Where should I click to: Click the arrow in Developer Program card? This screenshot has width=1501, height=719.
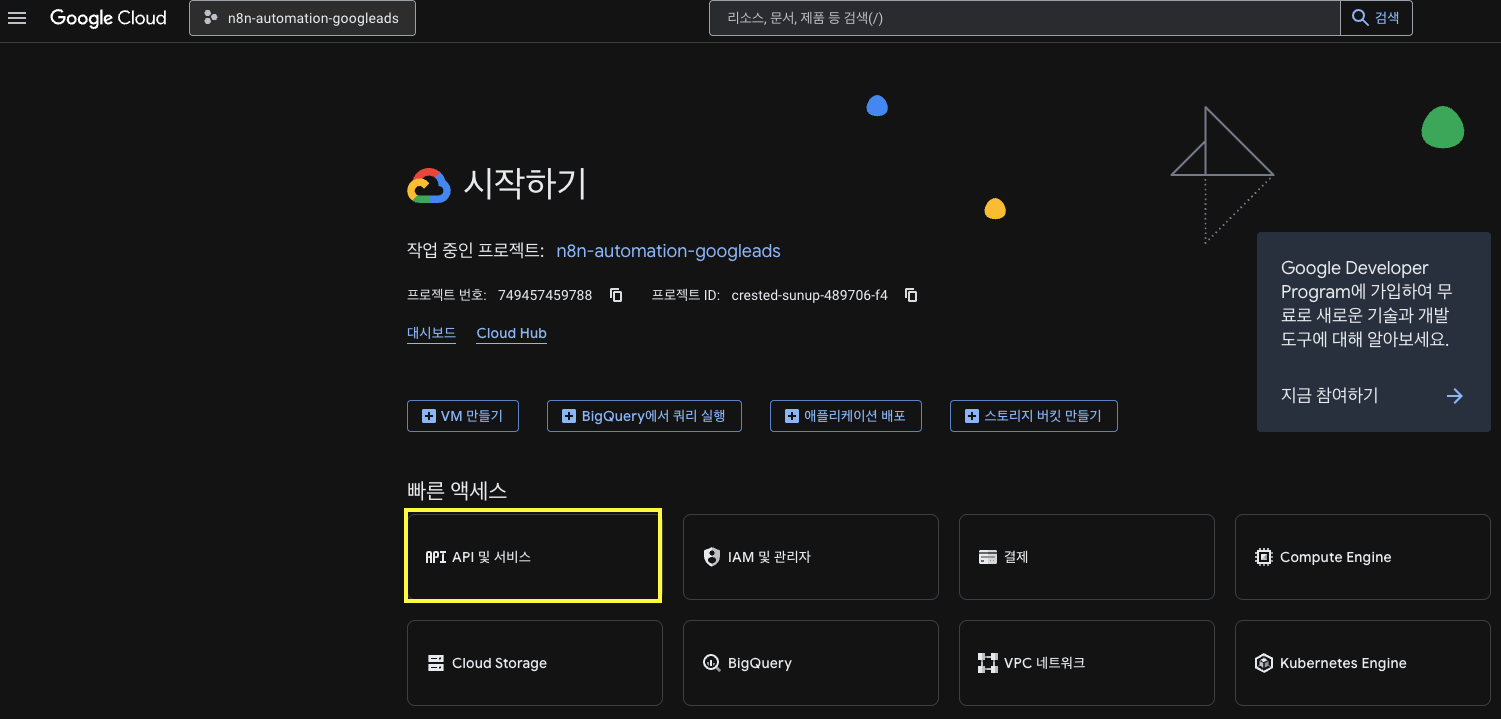[1455, 396]
